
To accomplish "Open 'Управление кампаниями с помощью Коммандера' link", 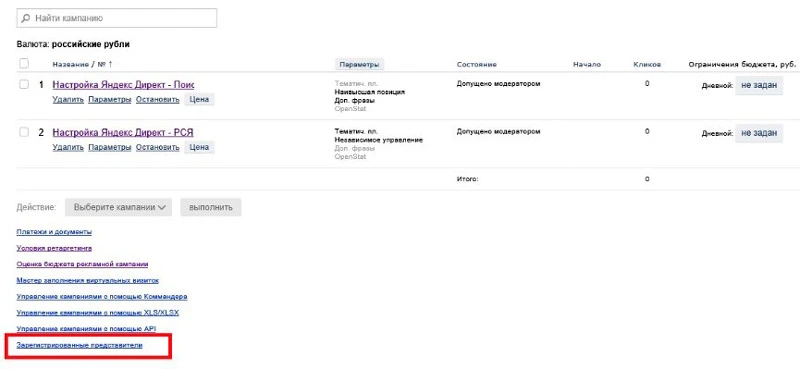I will [102, 297].
